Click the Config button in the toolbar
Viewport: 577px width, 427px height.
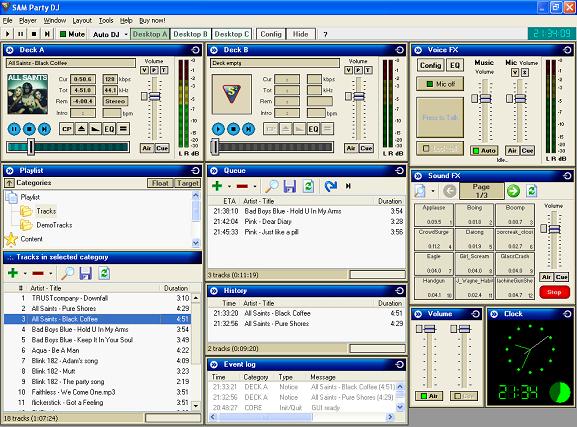point(271,34)
